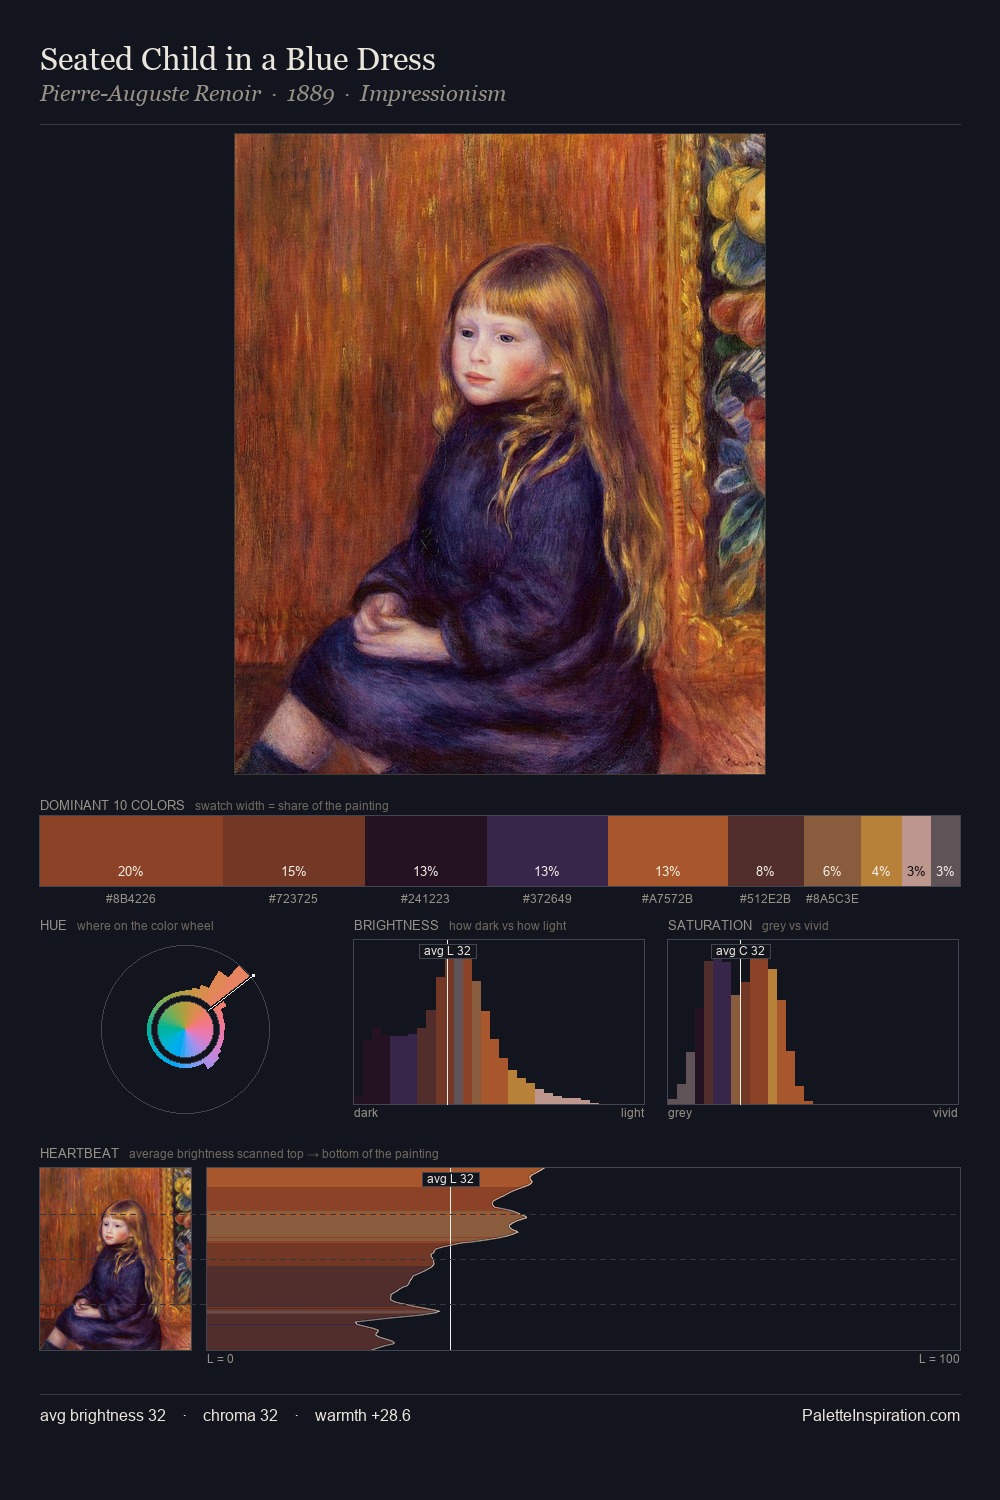Pick the dark 13% swatch #241223
This screenshot has width=1000, height=1500.
click(x=426, y=851)
